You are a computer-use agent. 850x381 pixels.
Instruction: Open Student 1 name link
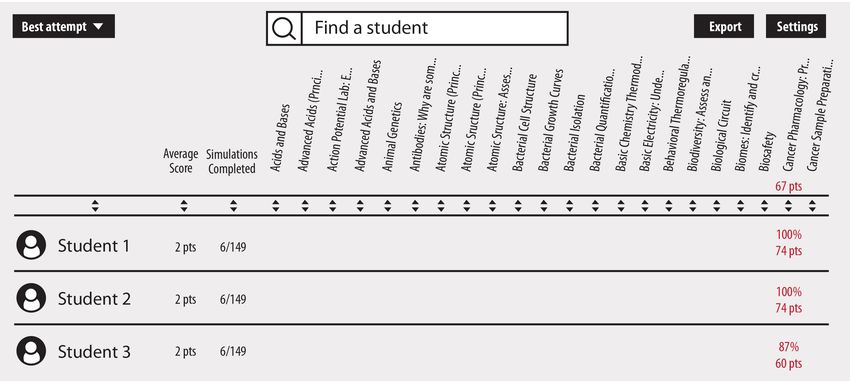point(94,246)
